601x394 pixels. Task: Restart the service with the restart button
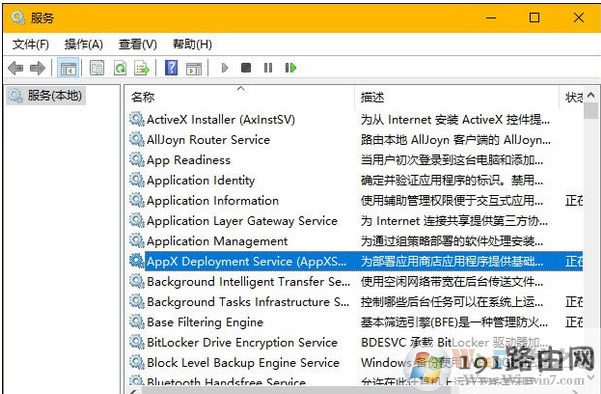tap(291, 68)
